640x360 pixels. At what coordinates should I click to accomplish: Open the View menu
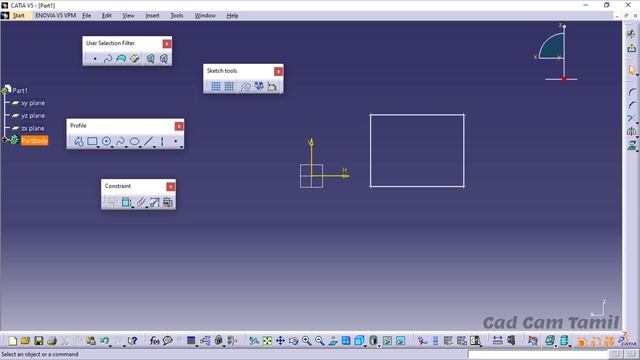128,16
